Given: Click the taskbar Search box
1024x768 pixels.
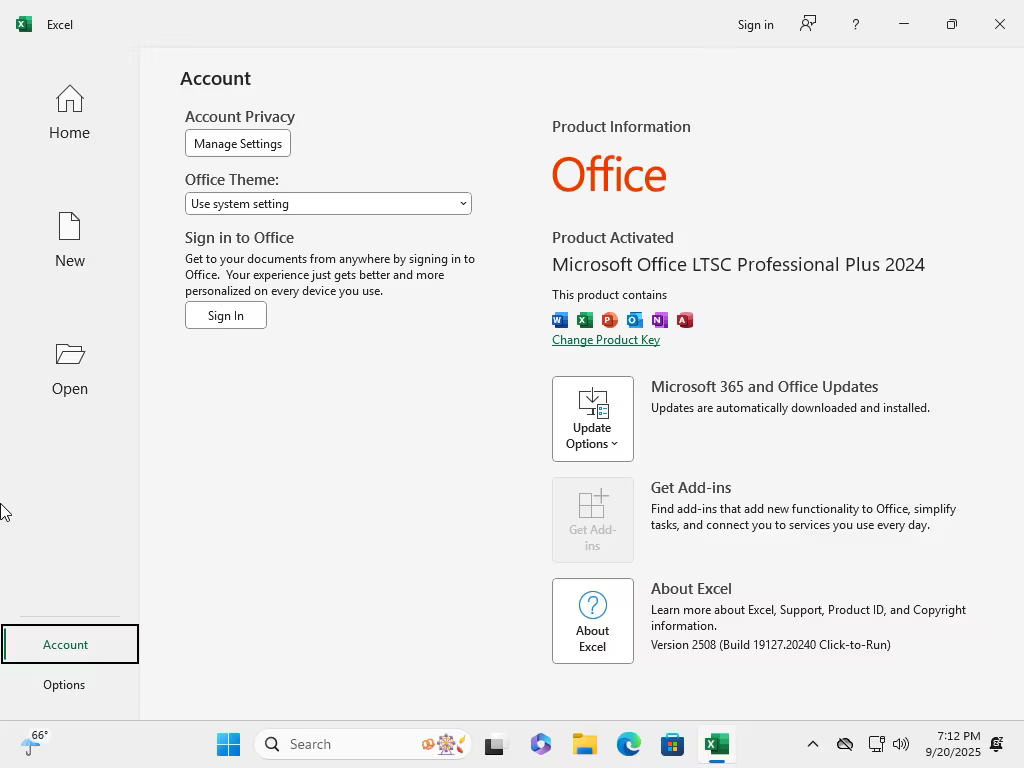Looking at the screenshot, I should (x=362, y=744).
